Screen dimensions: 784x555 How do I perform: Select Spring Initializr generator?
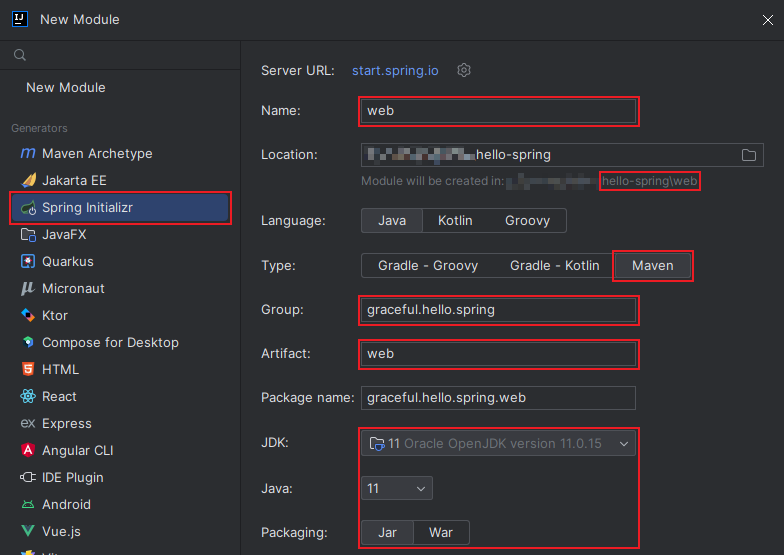click(120, 208)
